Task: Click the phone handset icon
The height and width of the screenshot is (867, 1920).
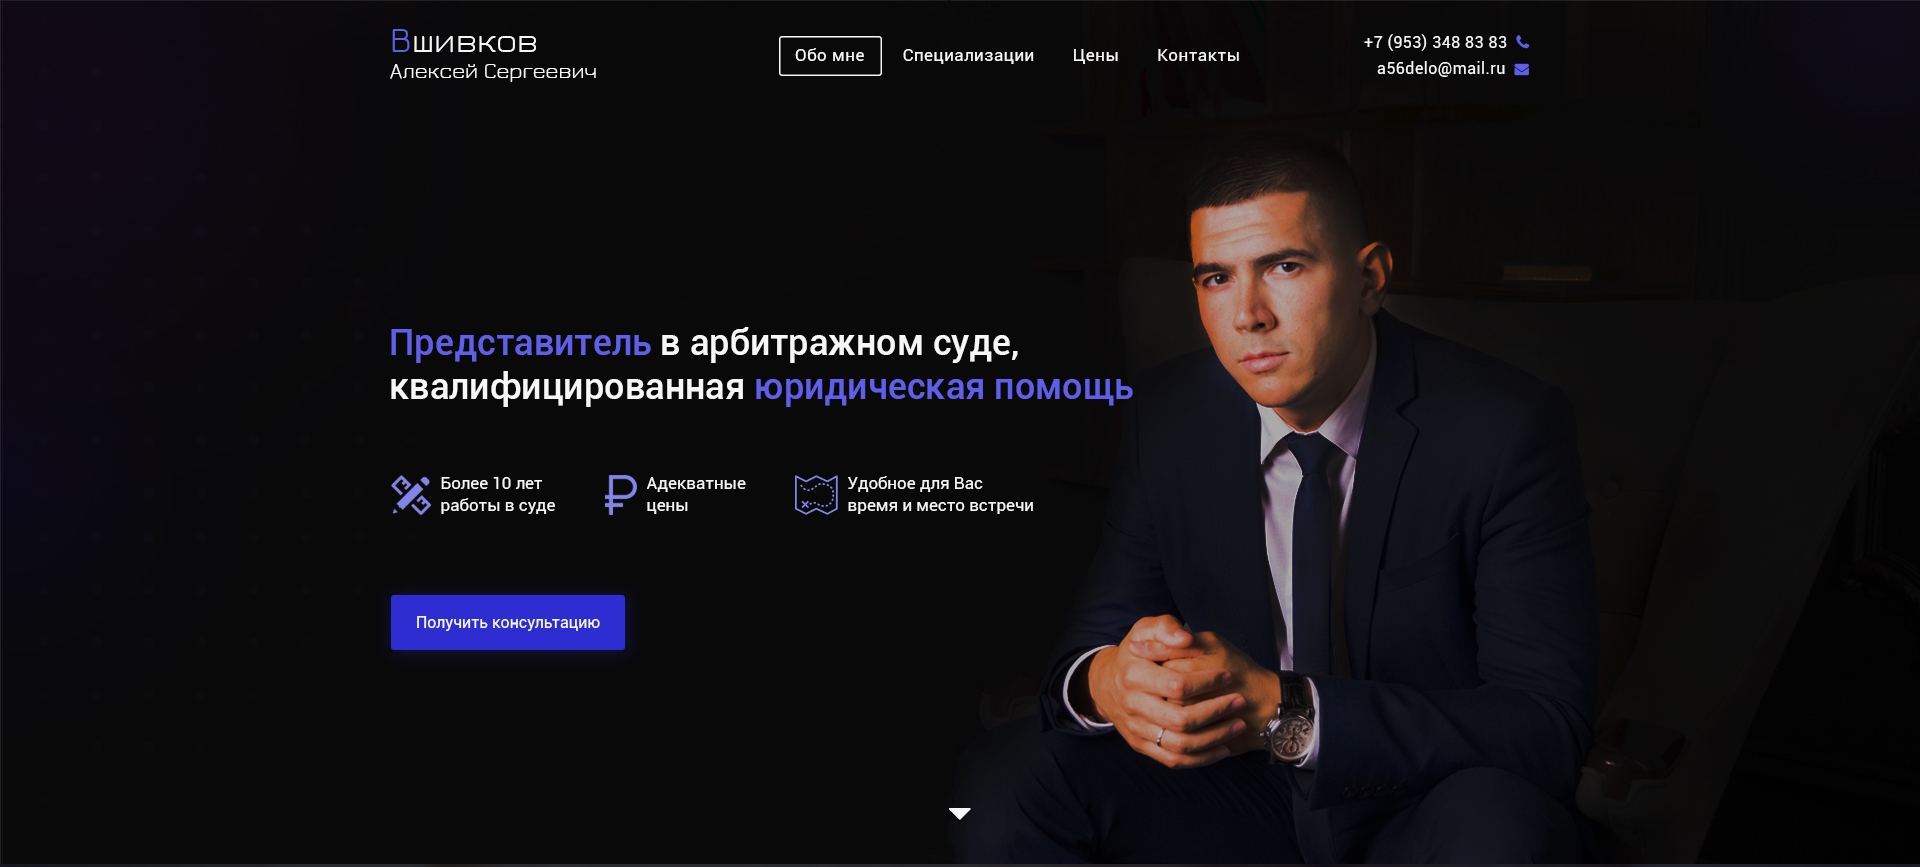Action: 1522,42
